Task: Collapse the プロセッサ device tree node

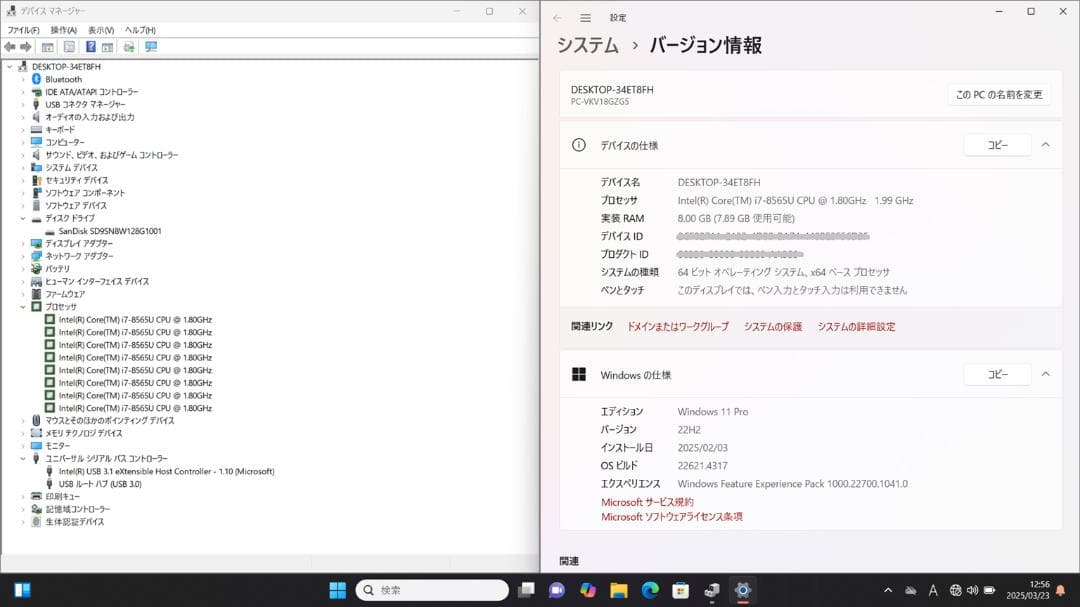Action: (x=25, y=307)
